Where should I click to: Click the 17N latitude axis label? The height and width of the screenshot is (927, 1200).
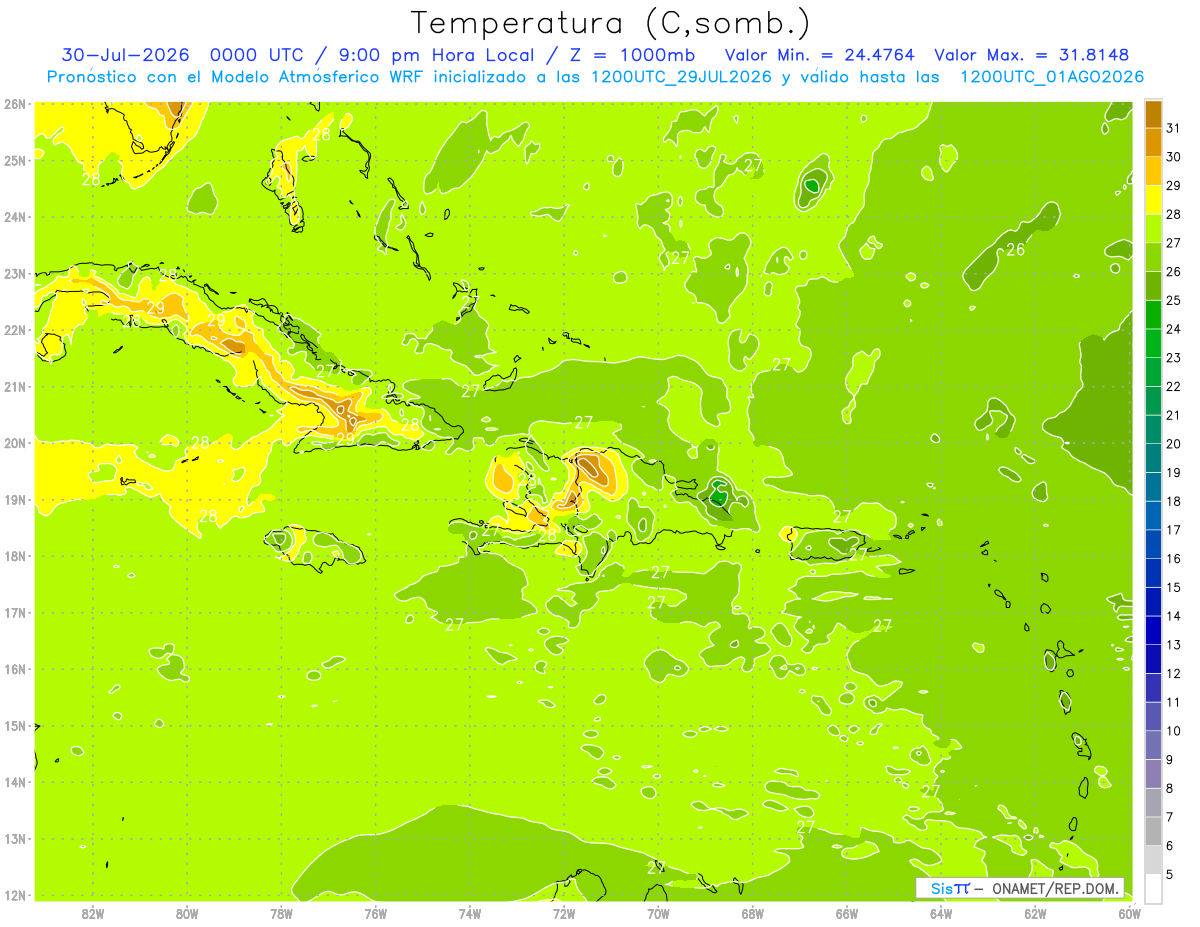pyautogui.click(x=14, y=612)
